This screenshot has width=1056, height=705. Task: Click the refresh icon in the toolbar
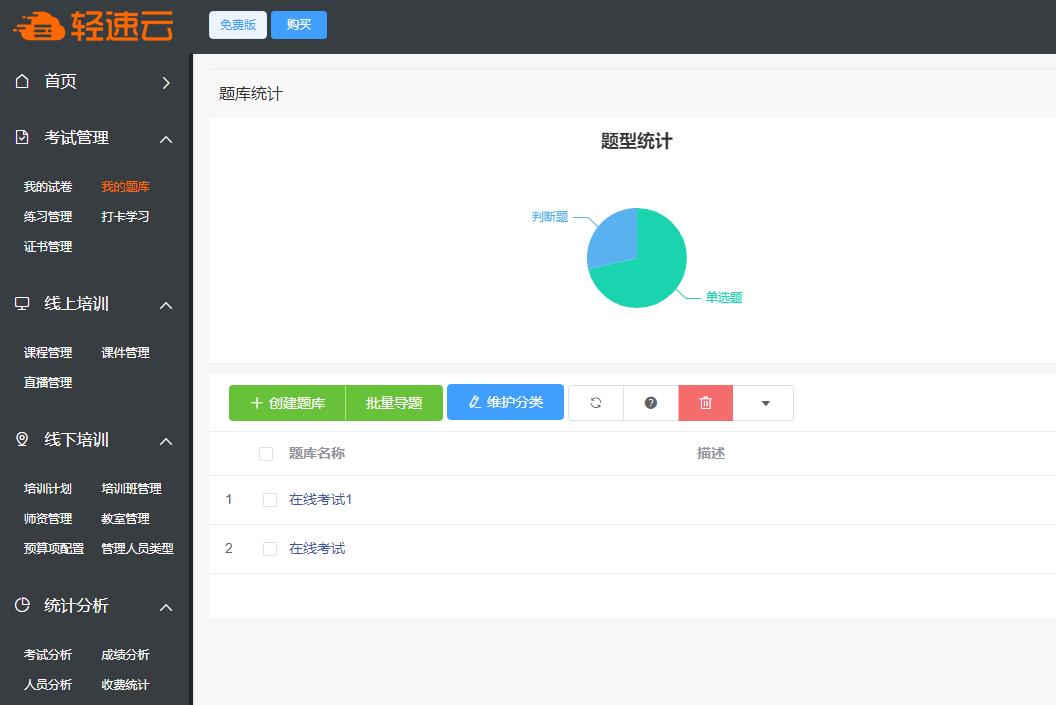pos(595,402)
